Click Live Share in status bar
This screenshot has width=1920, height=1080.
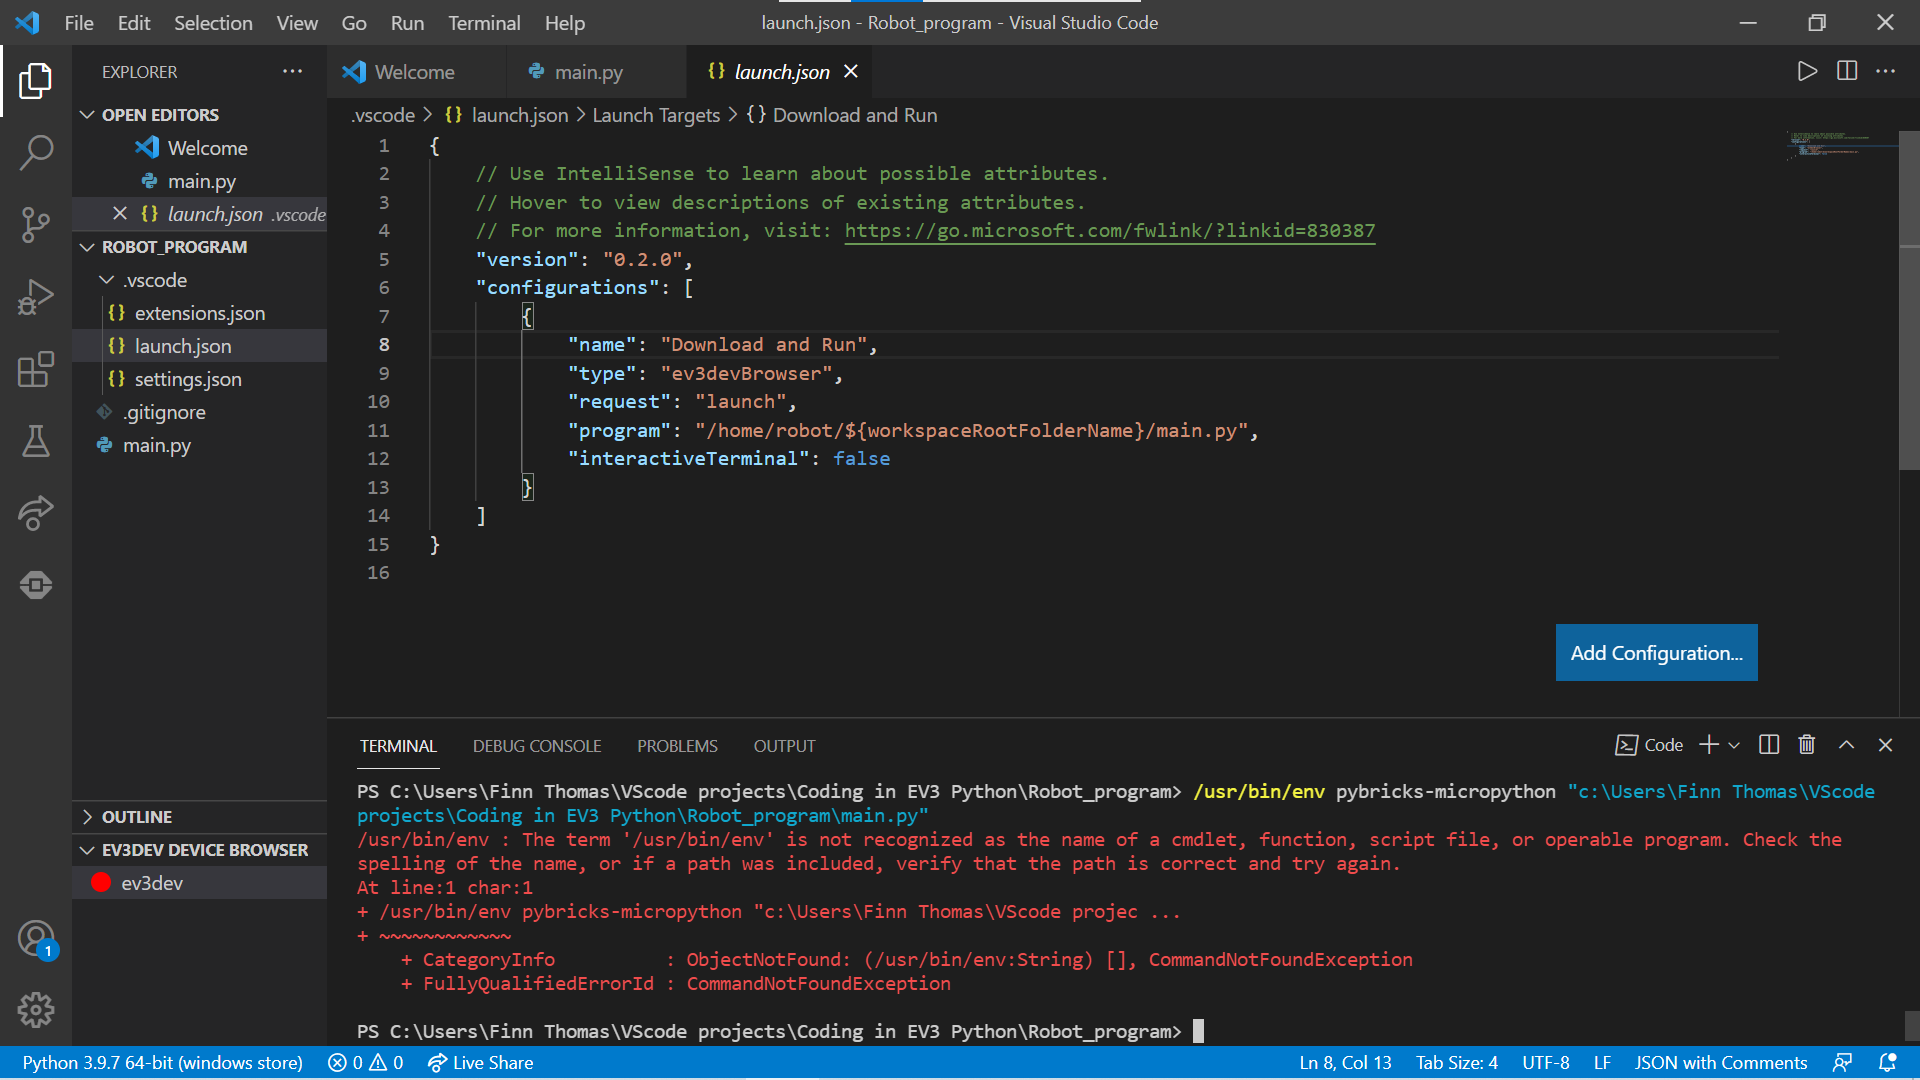480,1063
